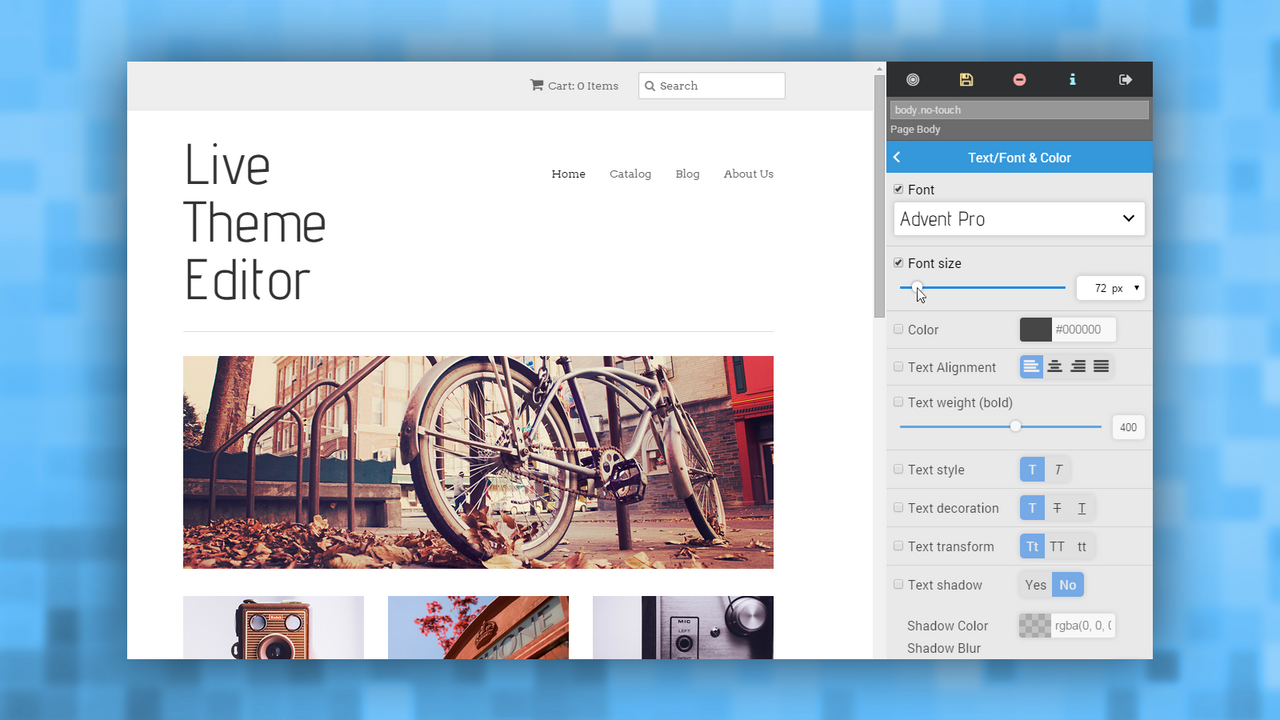
Task: Click the font size slider handle
Action: [x=917, y=288]
